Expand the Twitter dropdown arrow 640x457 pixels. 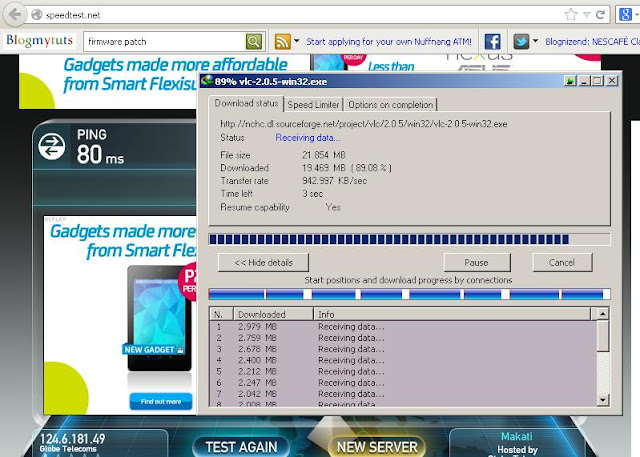536,41
